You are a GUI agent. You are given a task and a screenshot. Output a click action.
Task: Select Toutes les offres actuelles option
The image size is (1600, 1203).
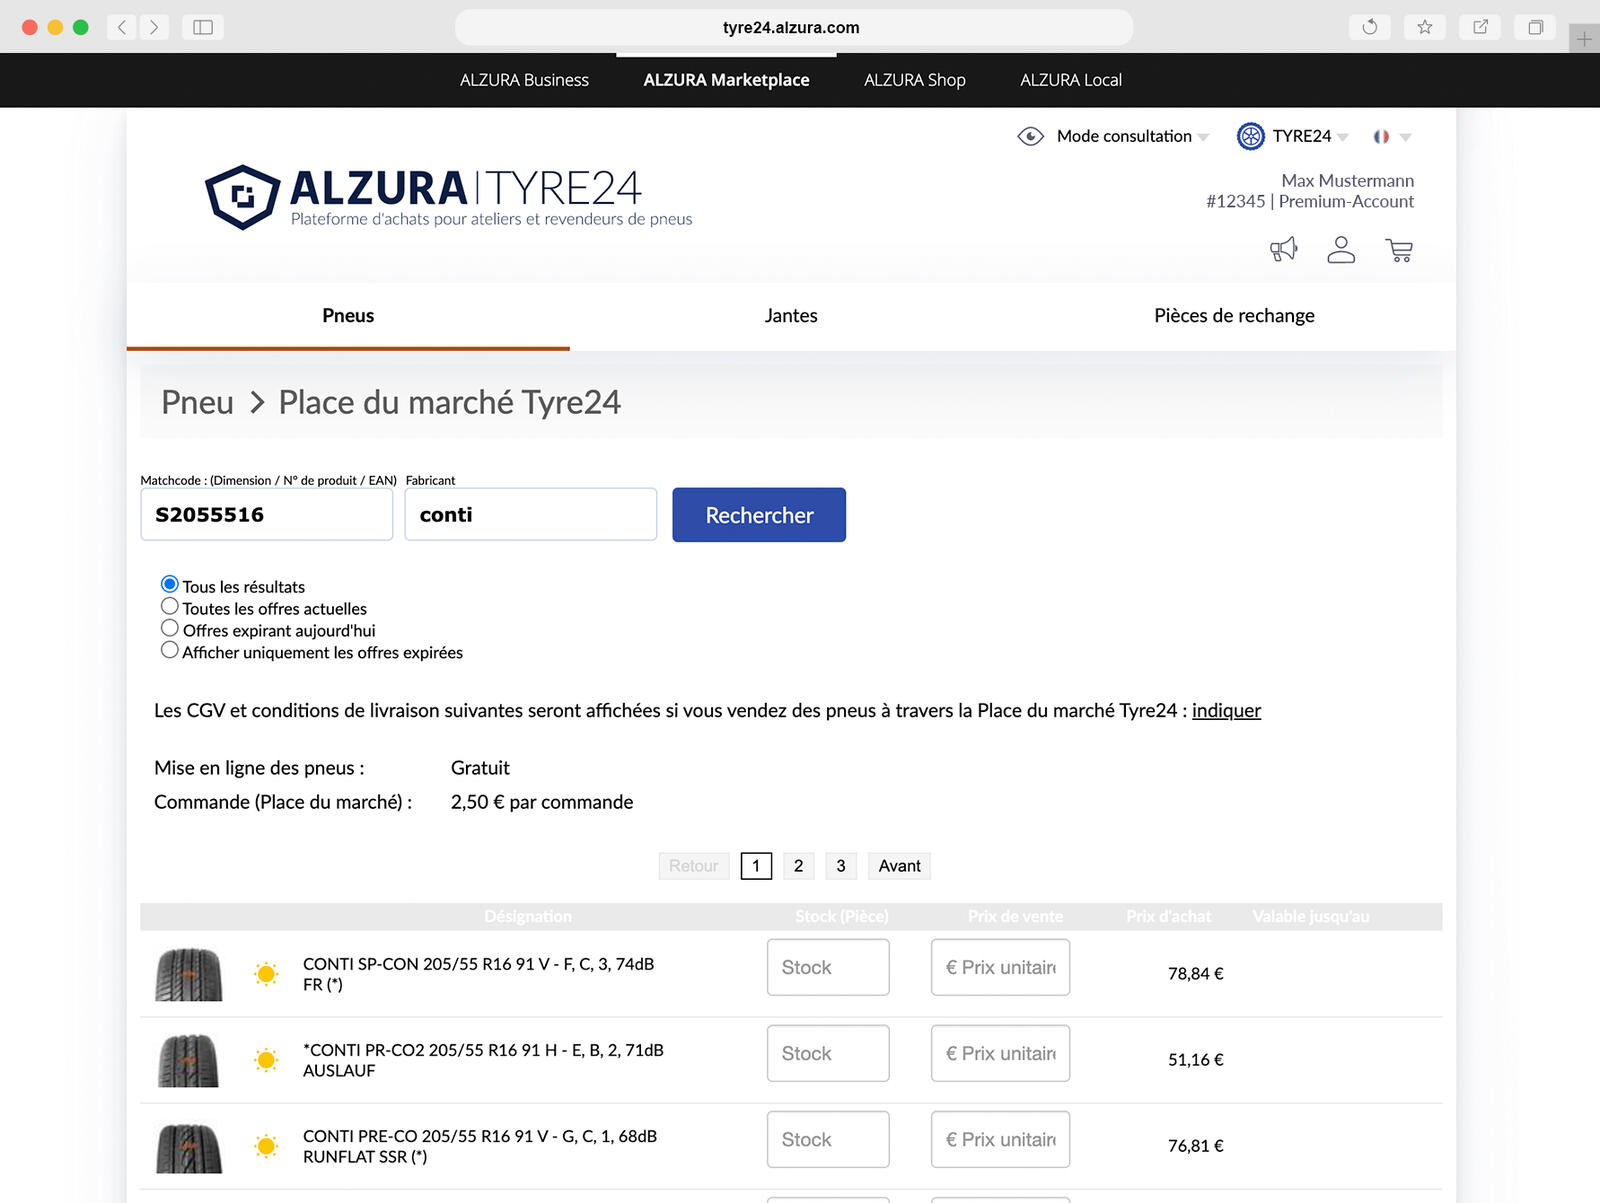pos(170,606)
